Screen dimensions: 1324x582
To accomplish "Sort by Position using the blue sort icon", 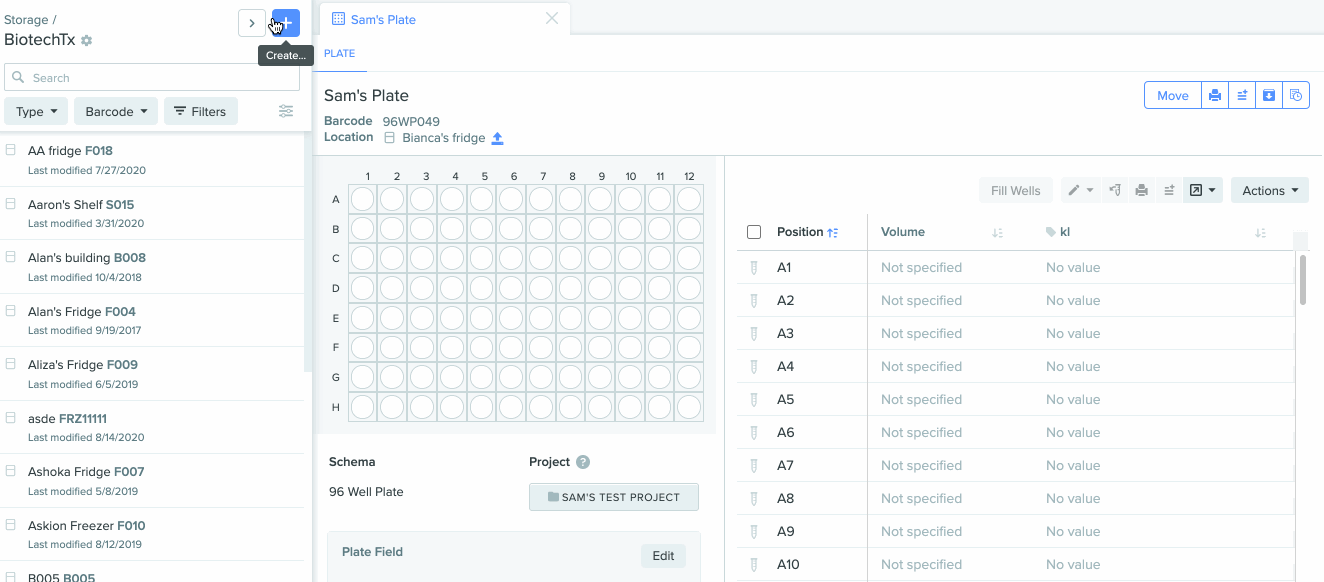I will 833,232.
